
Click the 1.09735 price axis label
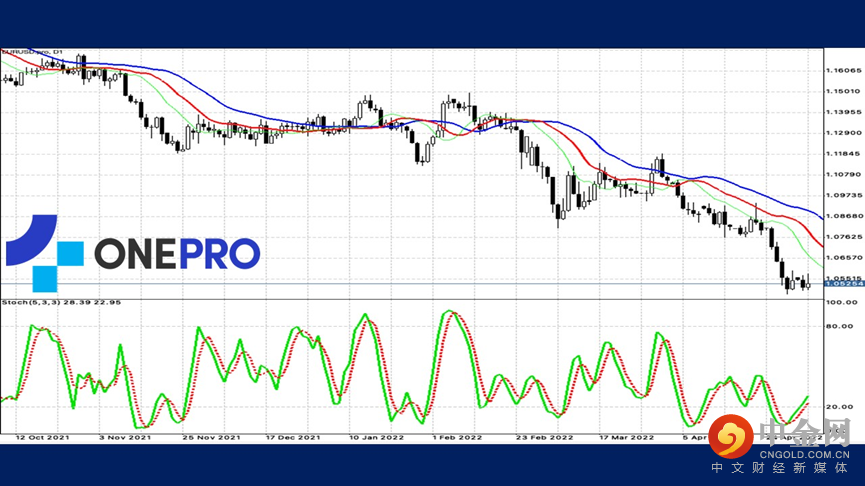pos(843,195)
